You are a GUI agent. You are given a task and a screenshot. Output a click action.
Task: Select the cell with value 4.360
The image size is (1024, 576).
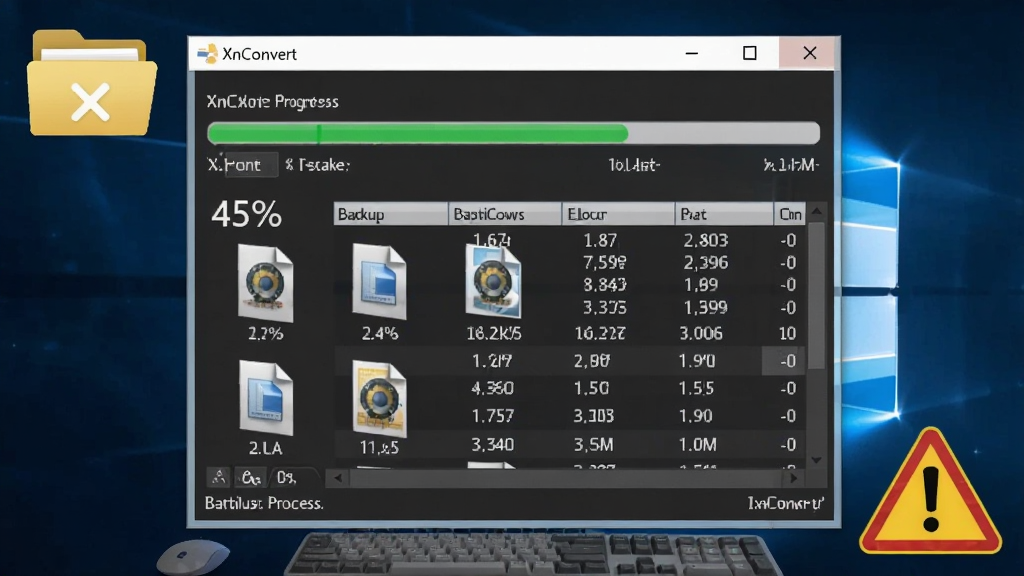(x=492, y=388)
